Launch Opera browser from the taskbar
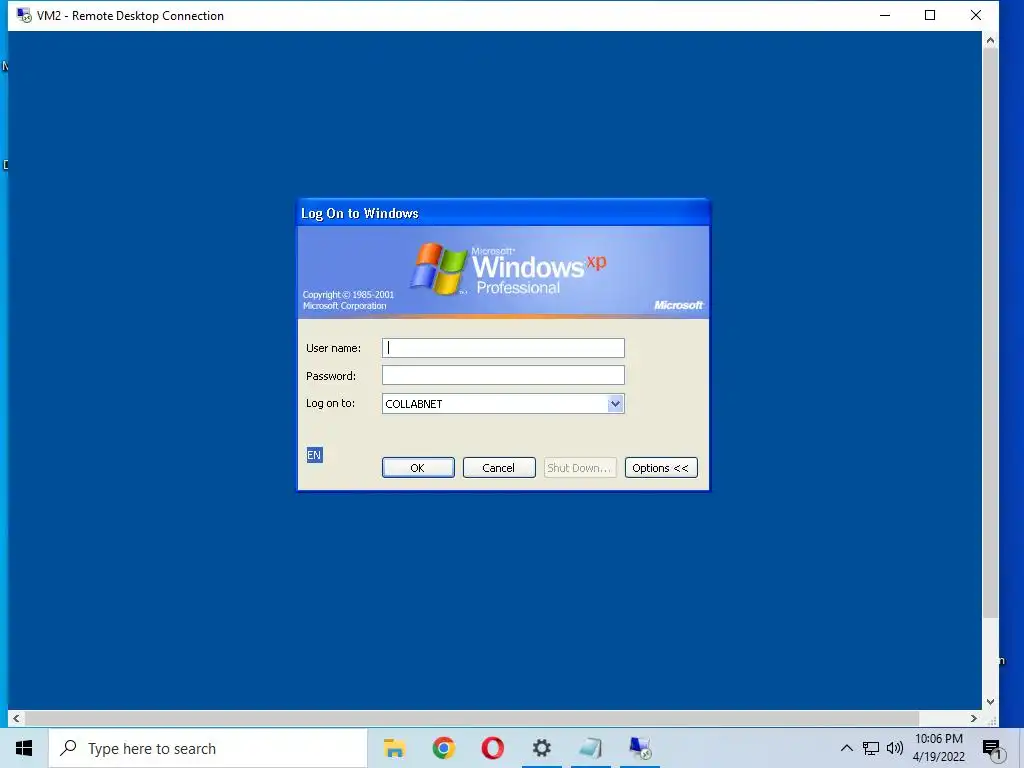Viewport: 1024px width, 768px height. tap(492, 748)
